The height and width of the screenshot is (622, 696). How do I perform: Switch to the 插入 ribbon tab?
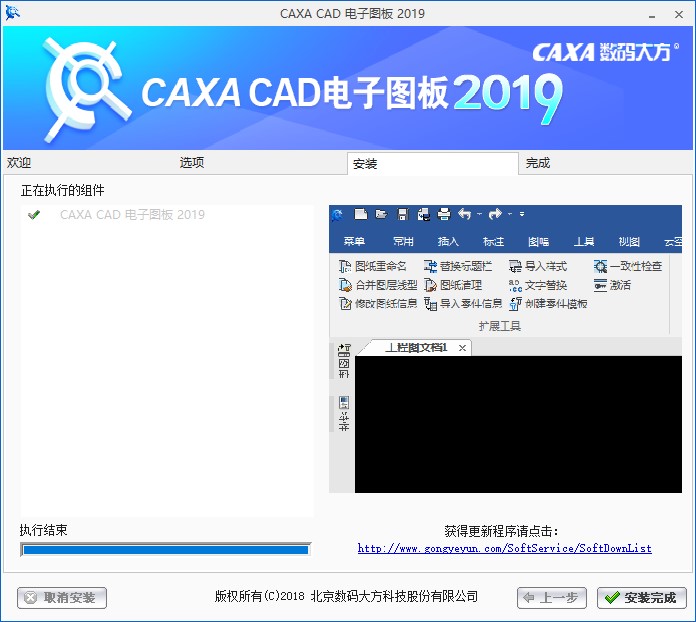click(448, 241)
